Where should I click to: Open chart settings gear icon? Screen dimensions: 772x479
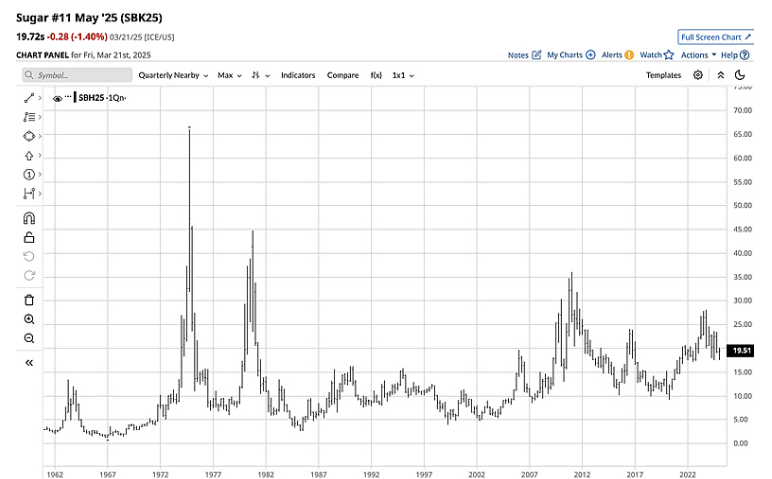(x=698, y=75)
